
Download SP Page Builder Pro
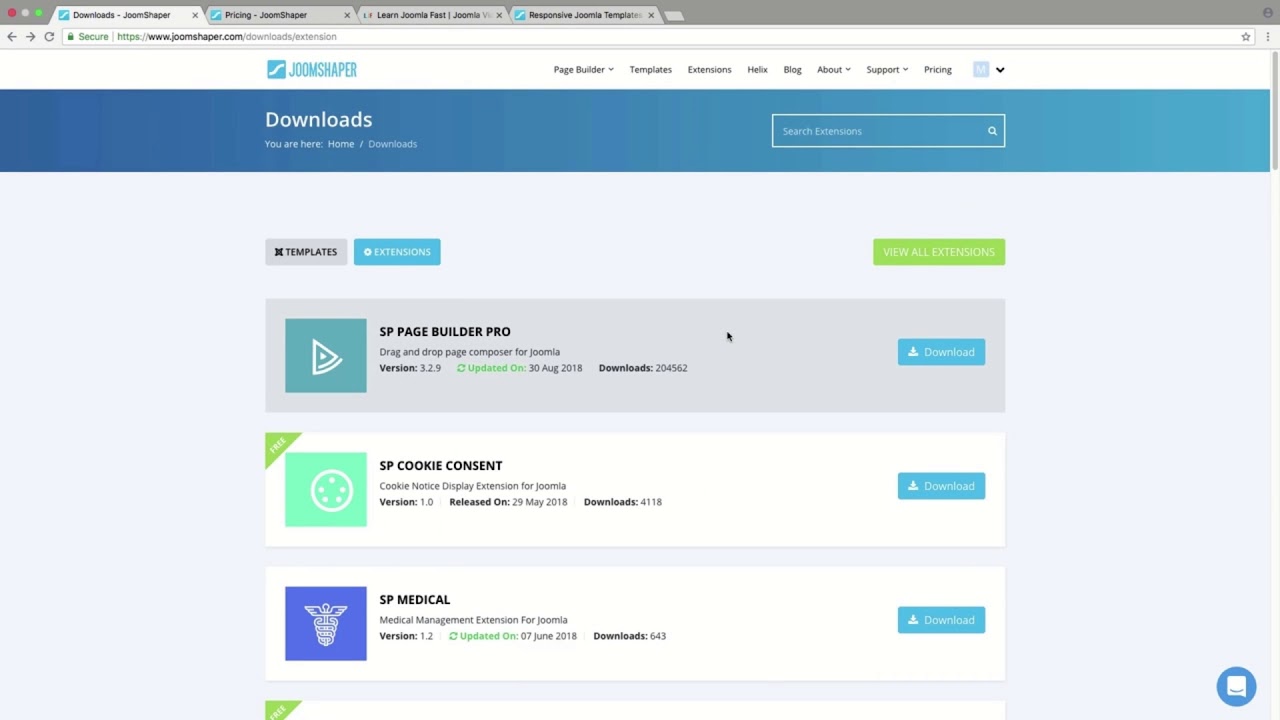click(x=941, y=352)
